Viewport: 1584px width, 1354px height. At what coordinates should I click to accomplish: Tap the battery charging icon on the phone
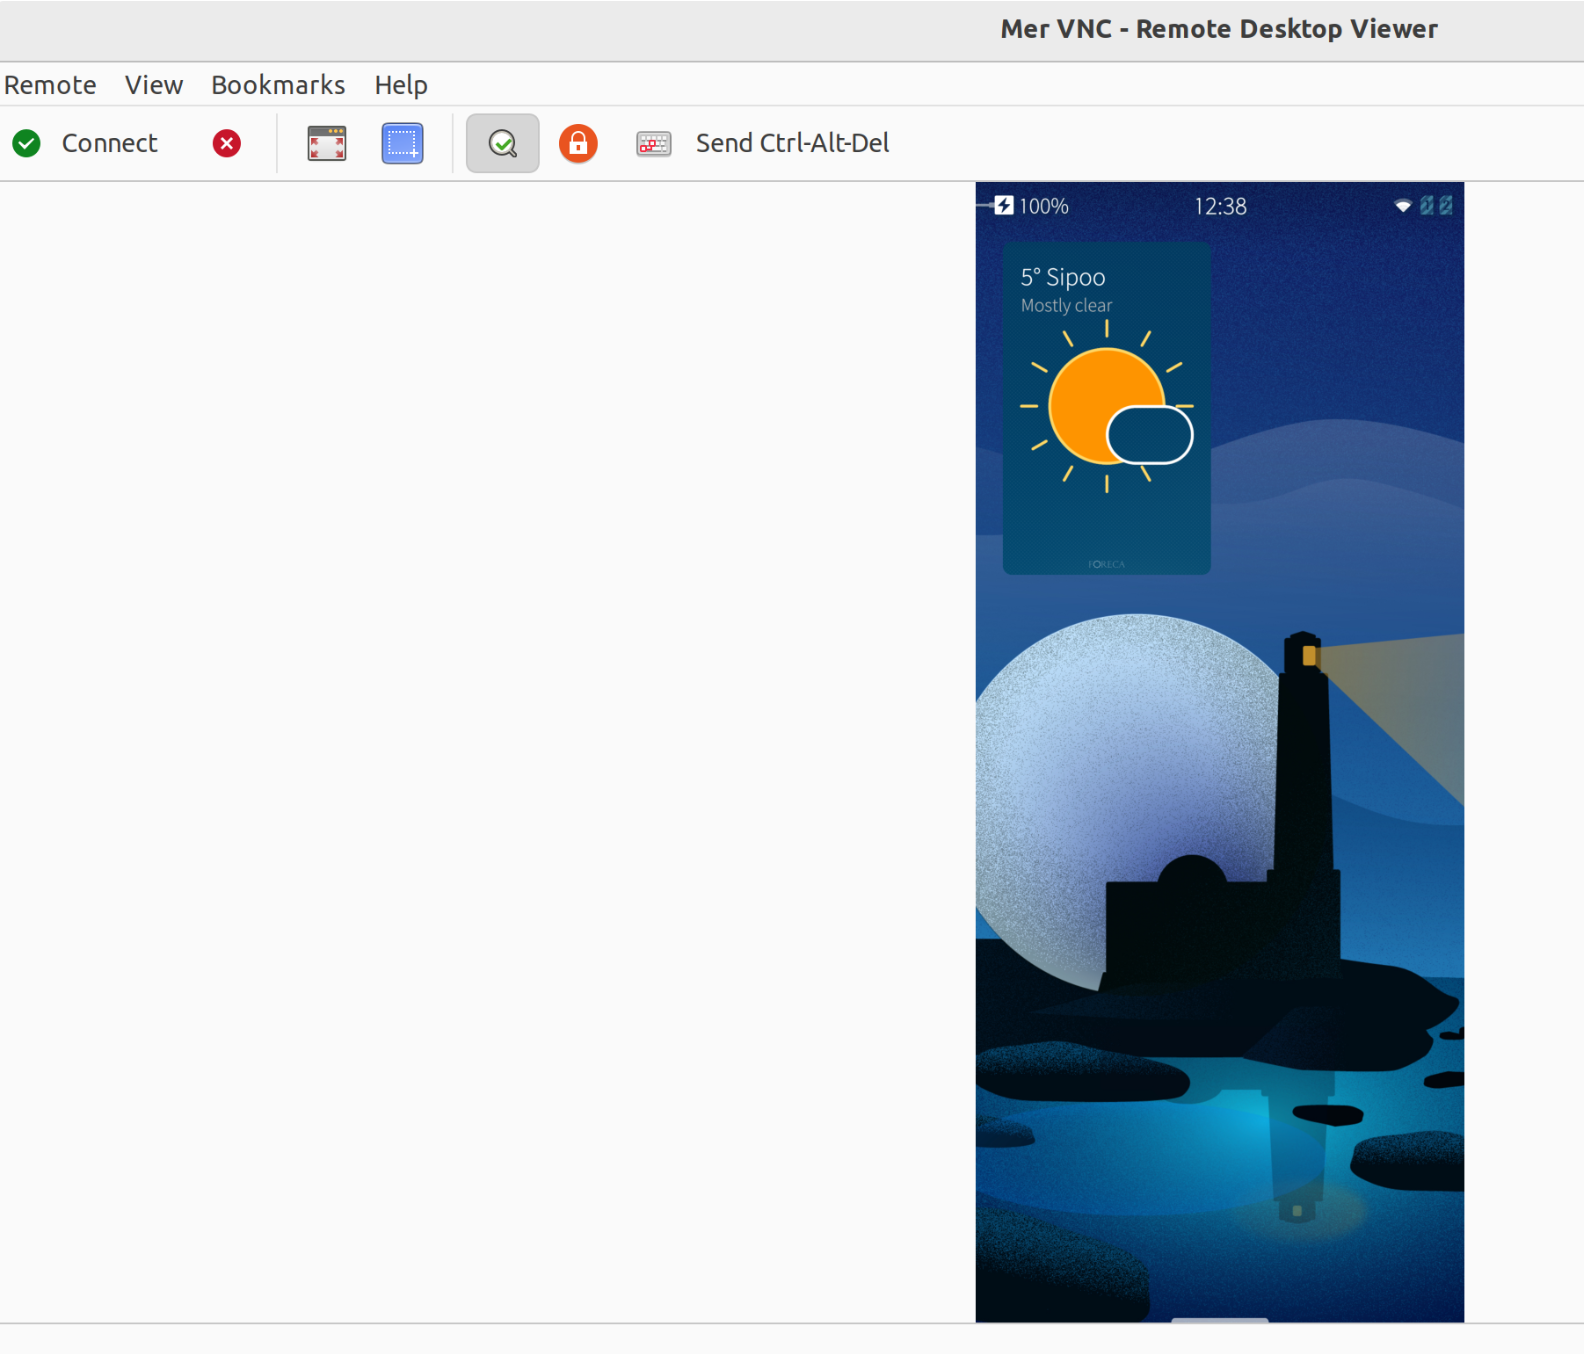click(x=1004, y=206)
